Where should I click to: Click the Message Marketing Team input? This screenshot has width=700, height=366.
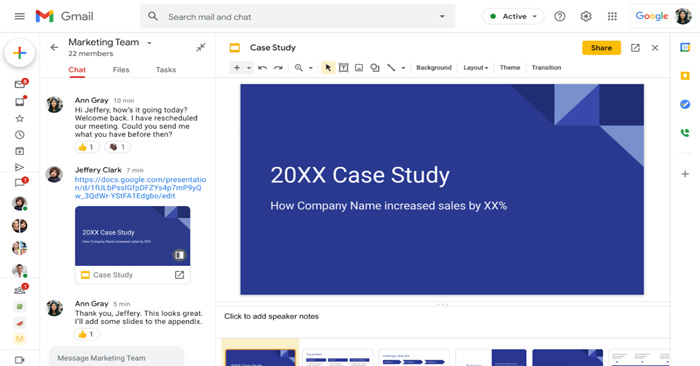[117, 358]
